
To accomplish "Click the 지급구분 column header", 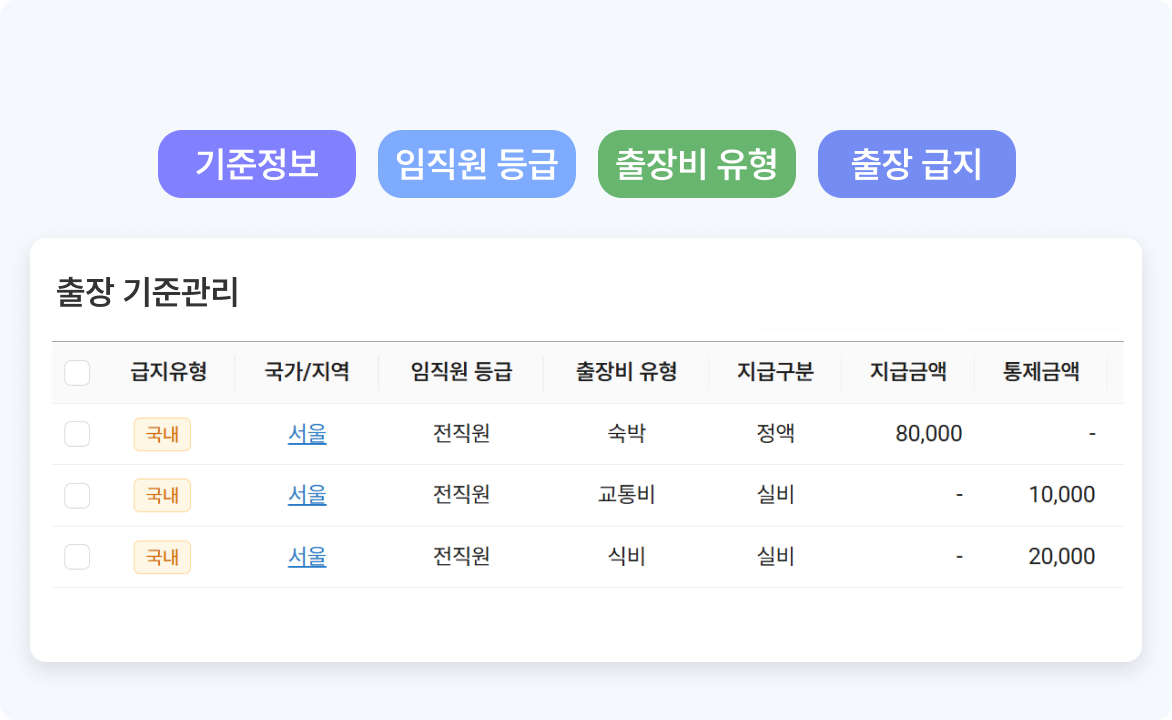I will tap(775, 373).
